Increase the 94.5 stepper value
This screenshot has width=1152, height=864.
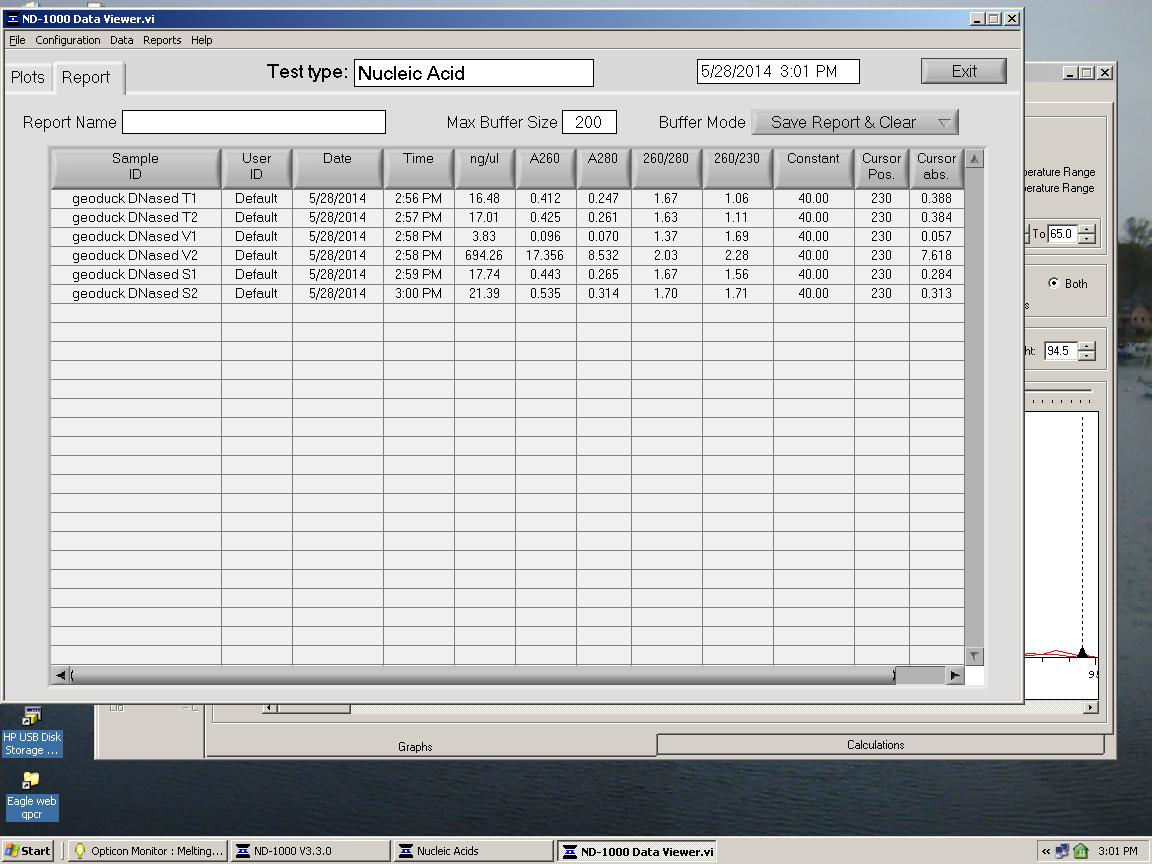(x=1087, y=346)
